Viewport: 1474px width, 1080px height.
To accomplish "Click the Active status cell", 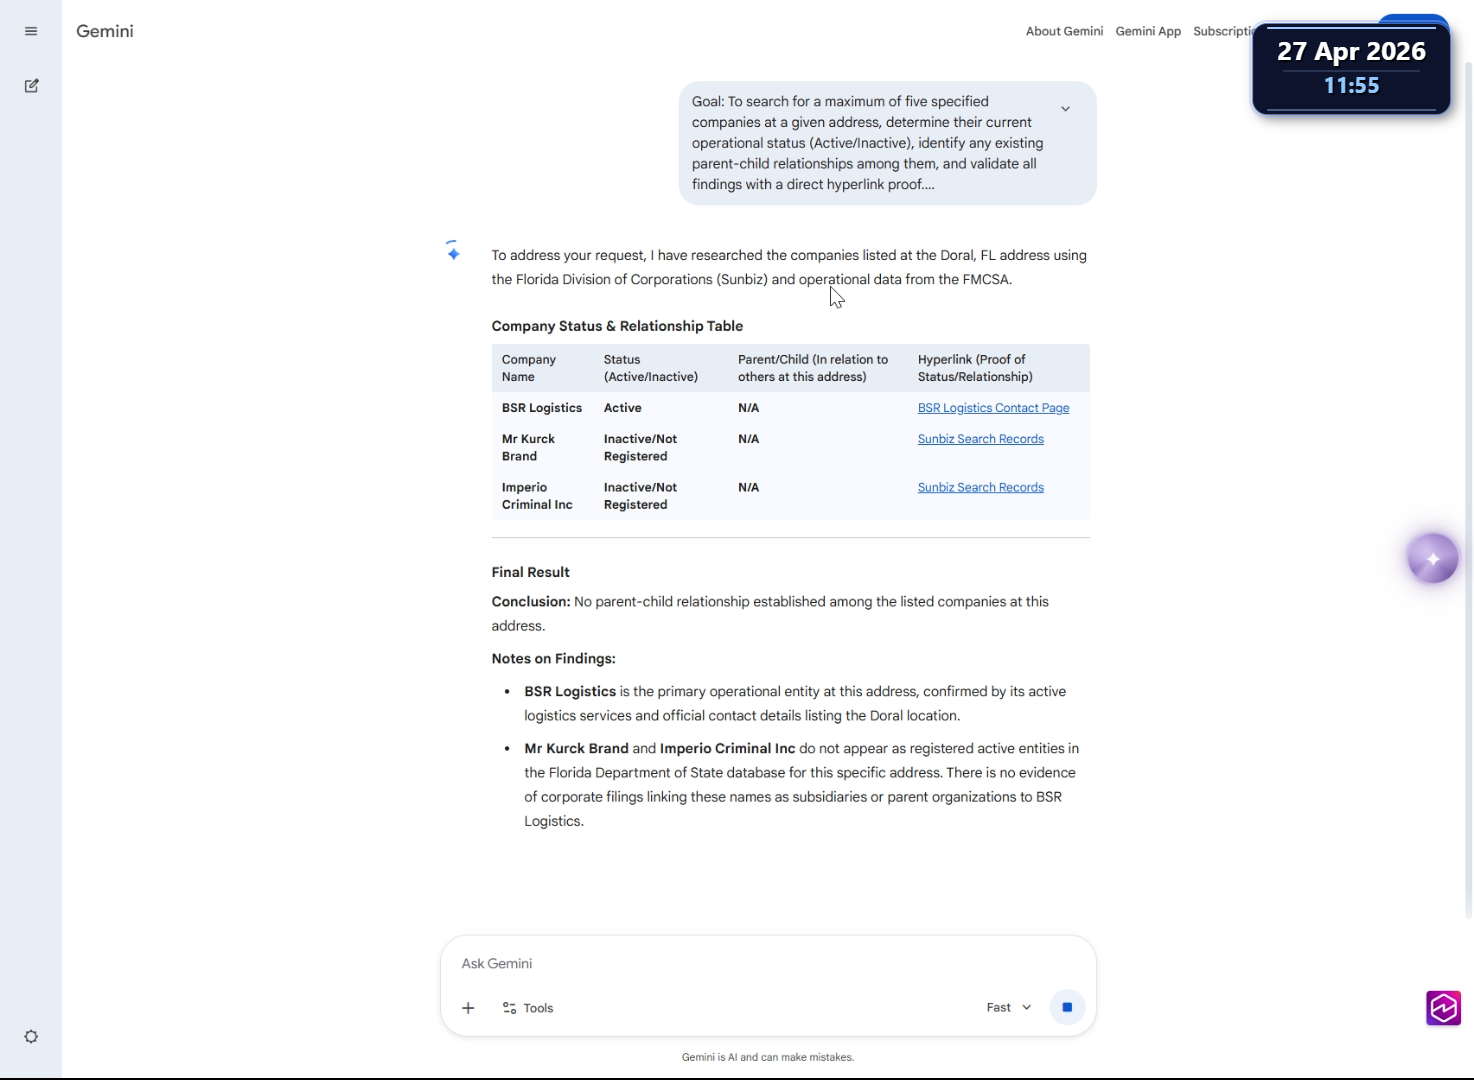I will point(623,408).
